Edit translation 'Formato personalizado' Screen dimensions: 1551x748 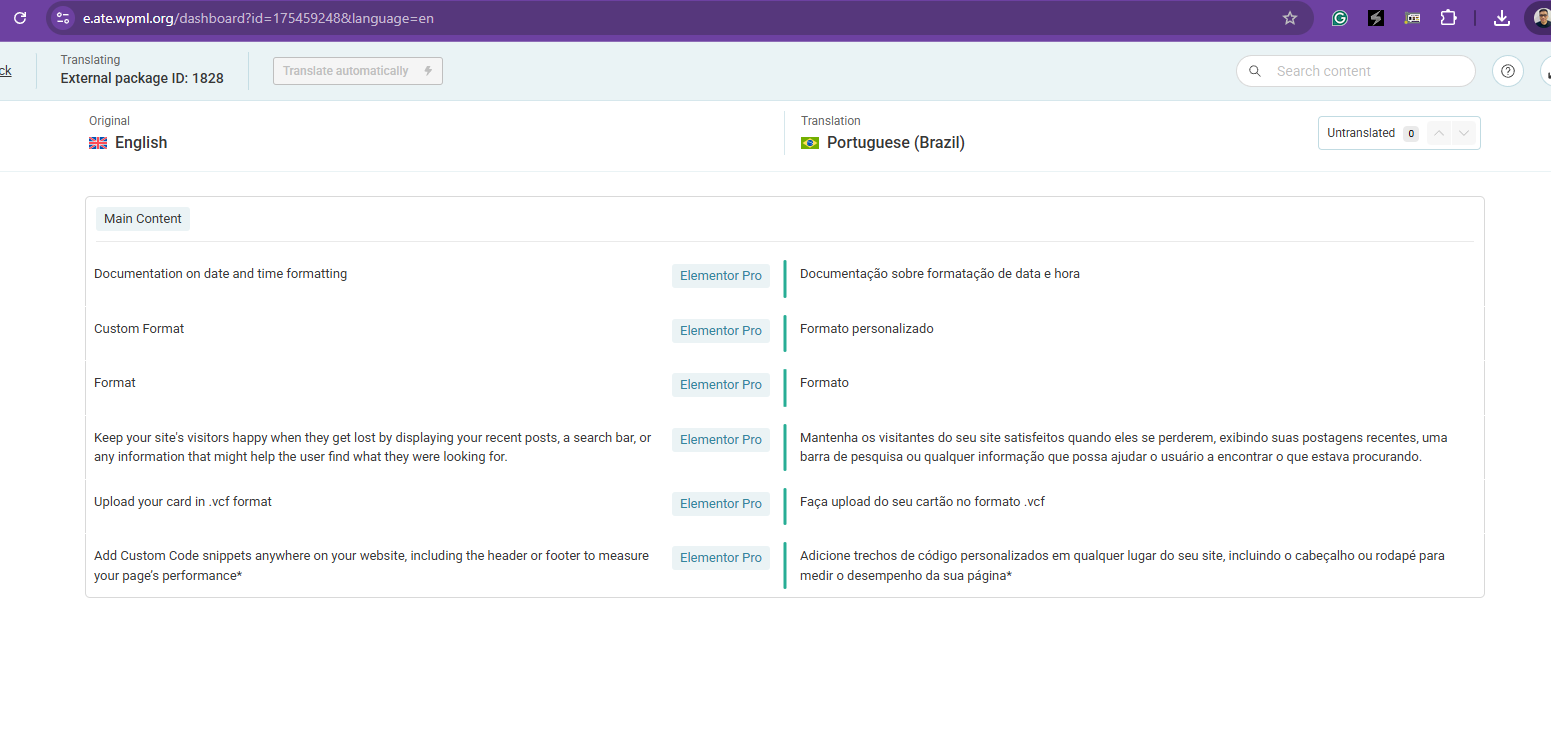(x=867, y=329)
